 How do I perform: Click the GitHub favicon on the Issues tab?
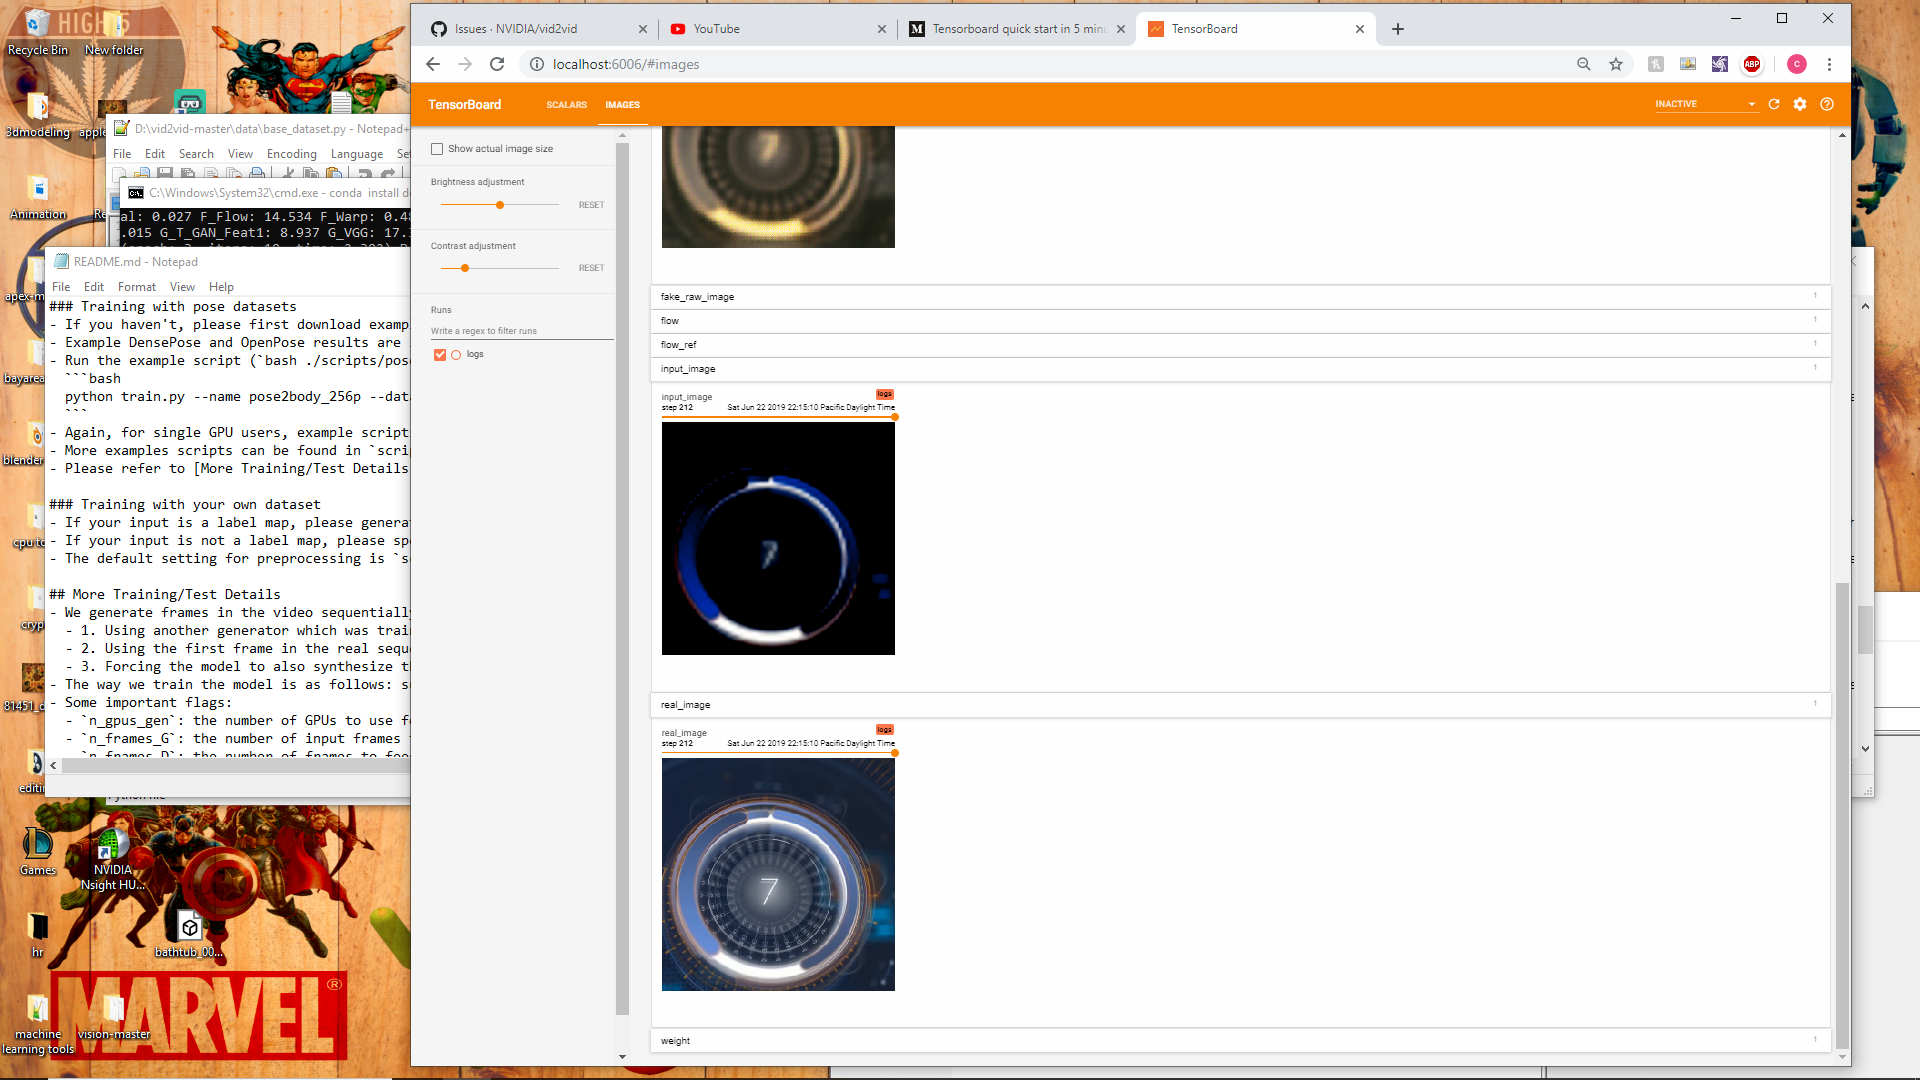tap(439, 29)
